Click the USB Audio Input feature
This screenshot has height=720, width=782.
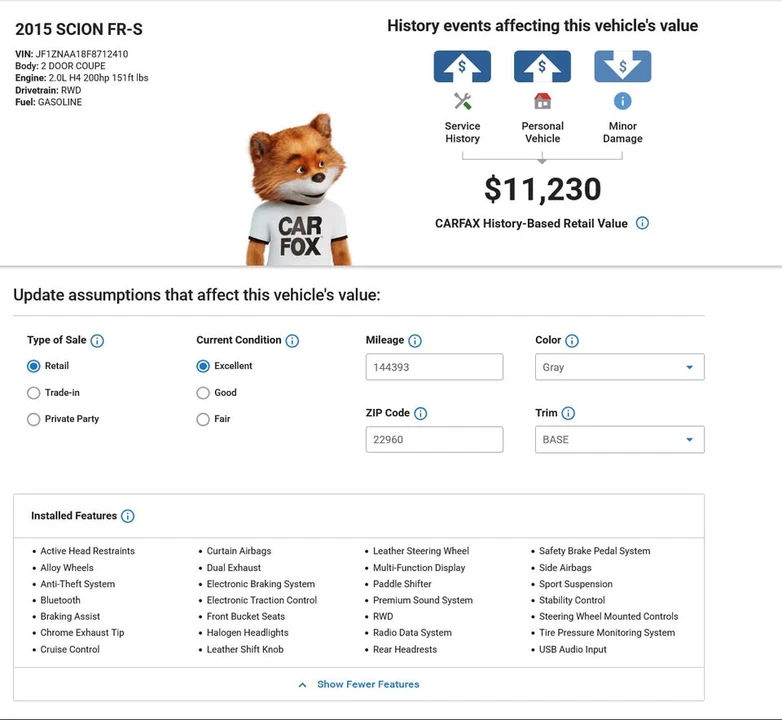tap(573, 649)
